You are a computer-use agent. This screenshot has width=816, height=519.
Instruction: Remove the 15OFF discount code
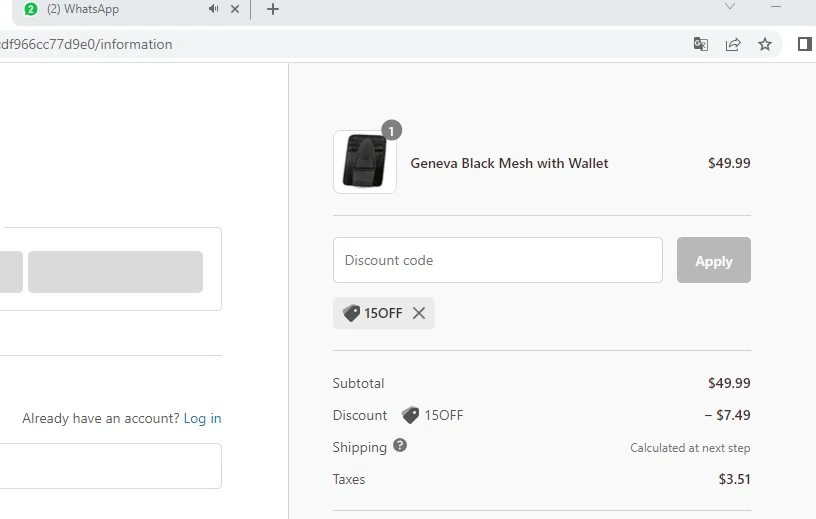tap(419, 313)
